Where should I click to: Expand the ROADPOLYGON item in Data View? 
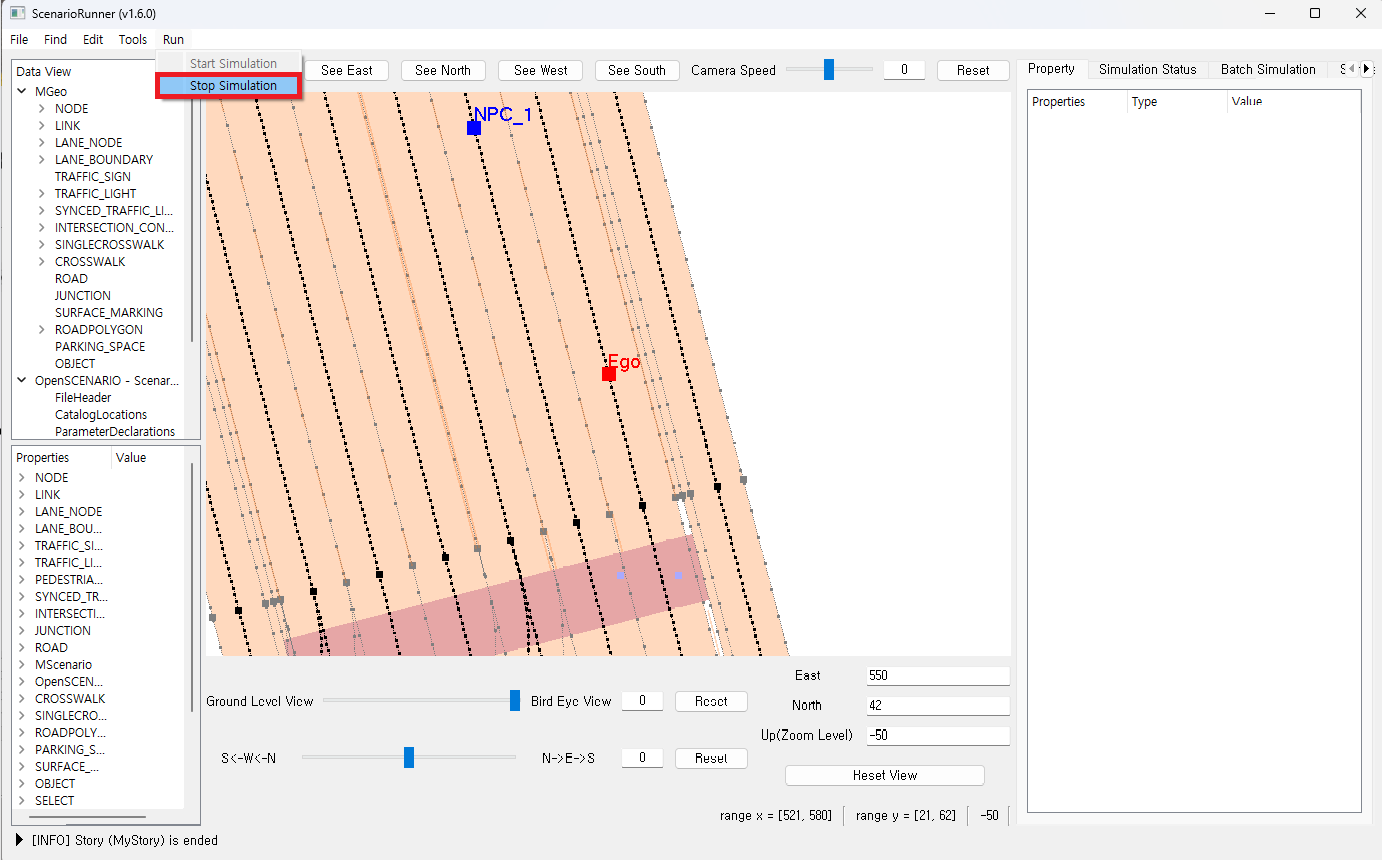pyautogui.click(x=41, y=330)
